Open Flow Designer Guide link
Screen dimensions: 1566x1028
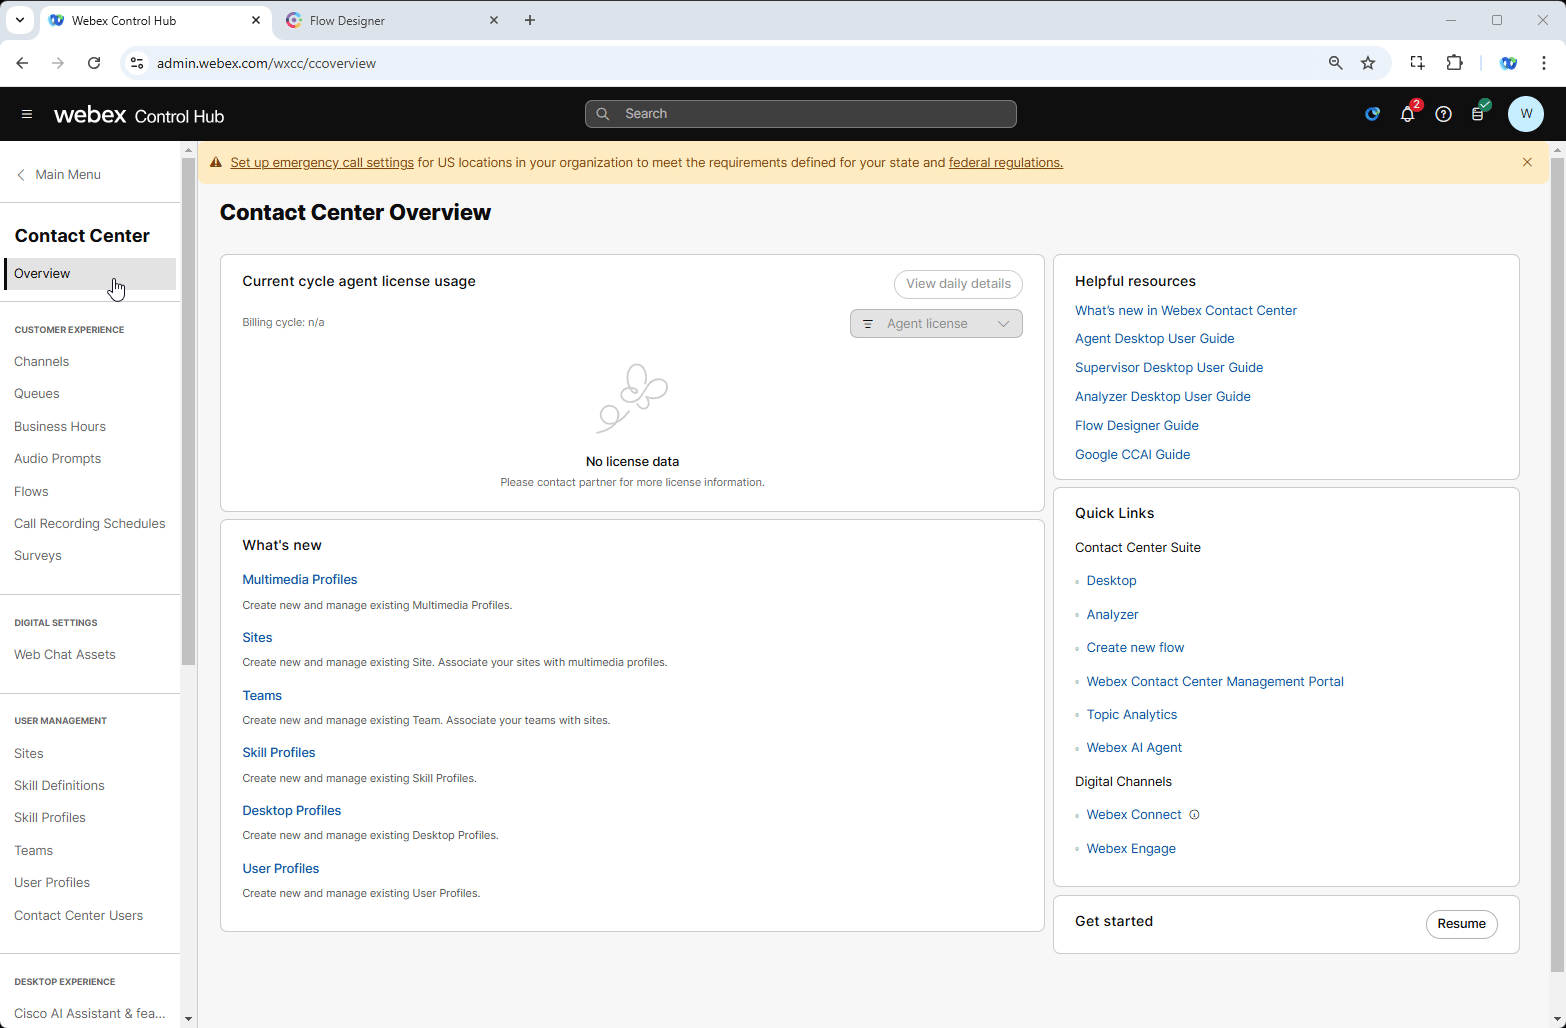click(x=1137, y=426)
